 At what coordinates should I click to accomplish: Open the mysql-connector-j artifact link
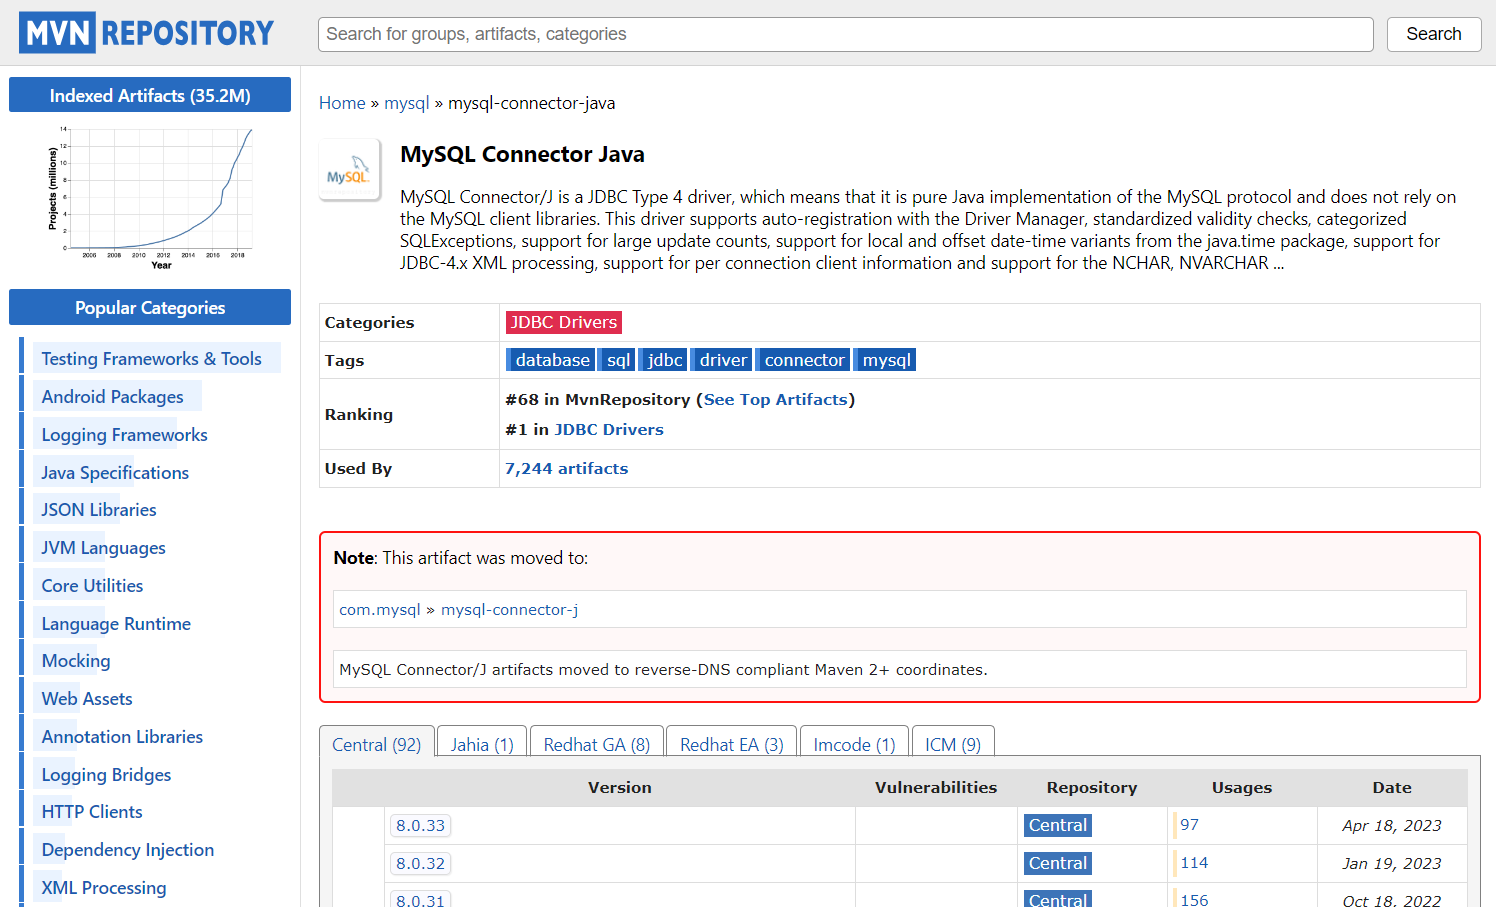[x=509, y=609]
